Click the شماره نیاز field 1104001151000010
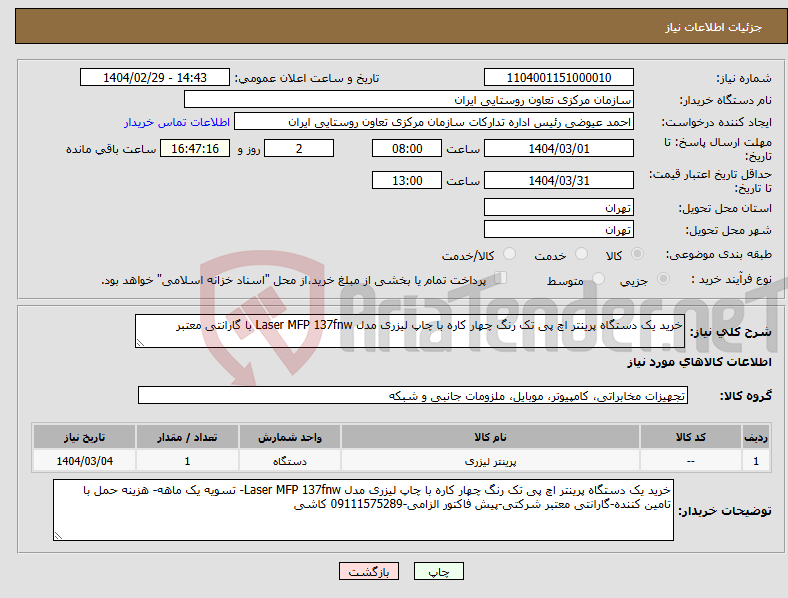Viewport: 788px width, 598px height. click(x=558, y=77)
